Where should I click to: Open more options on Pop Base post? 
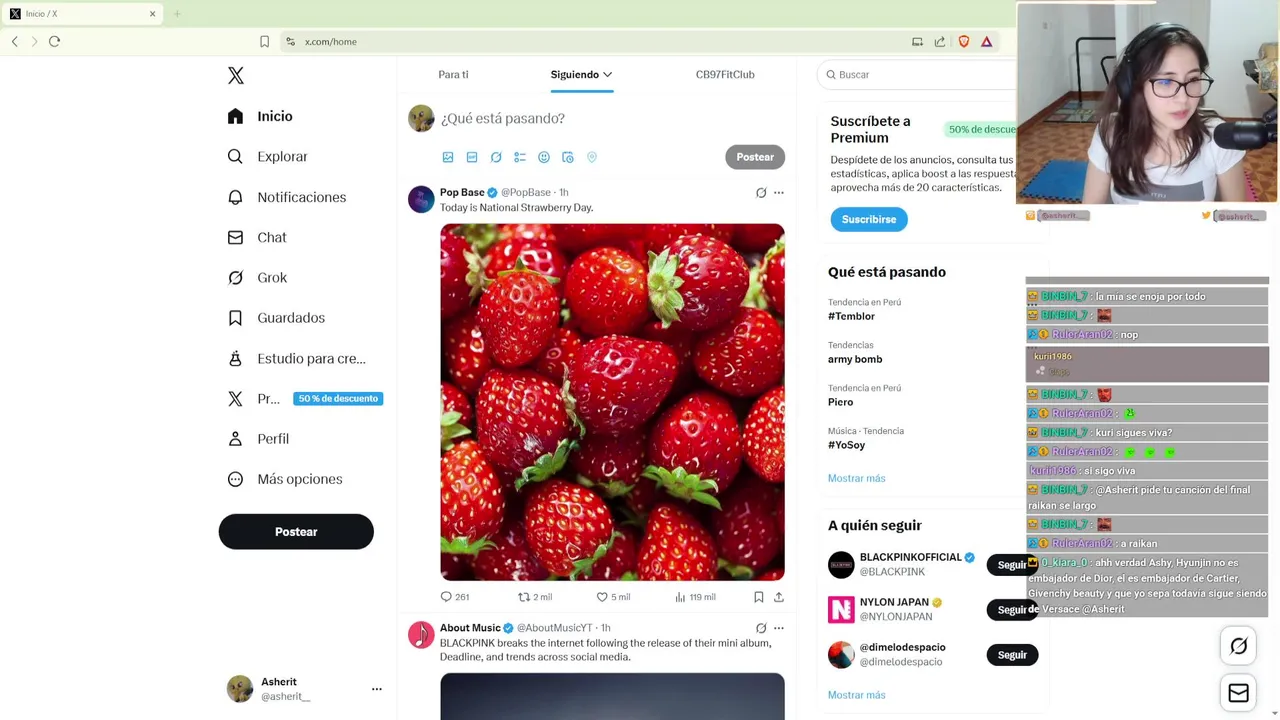click(x=779, y=193)
